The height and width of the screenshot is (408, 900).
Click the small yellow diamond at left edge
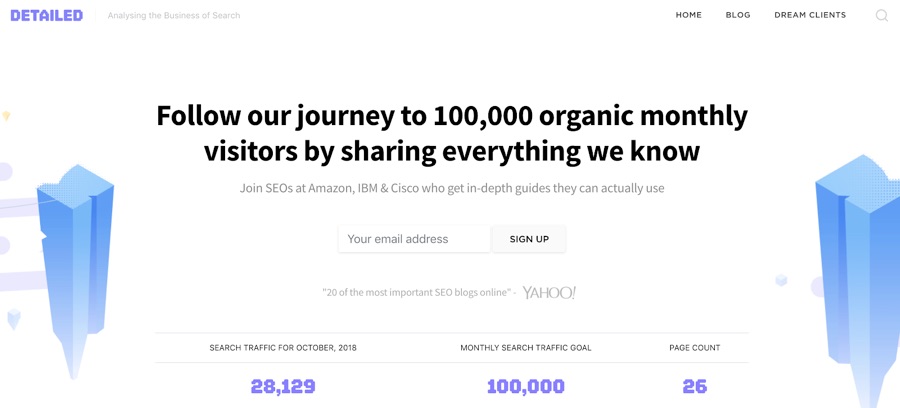(6, 115)
